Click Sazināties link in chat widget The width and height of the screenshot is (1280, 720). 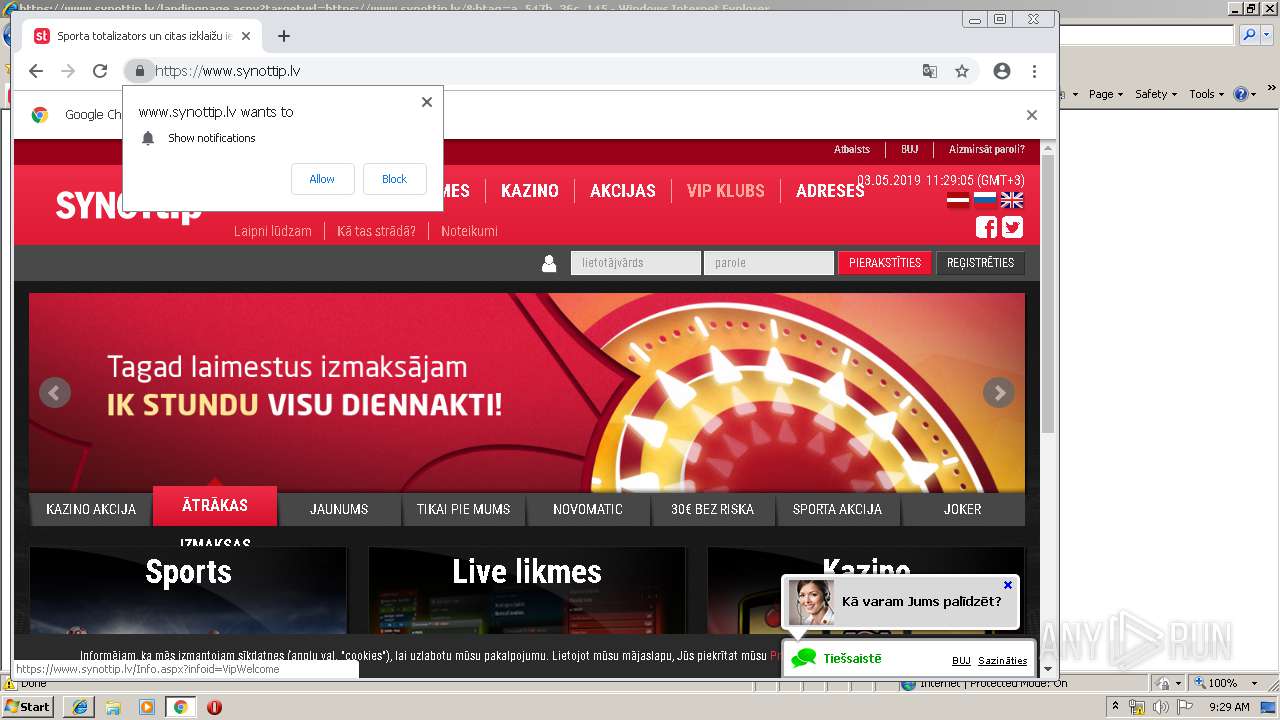1003,661
